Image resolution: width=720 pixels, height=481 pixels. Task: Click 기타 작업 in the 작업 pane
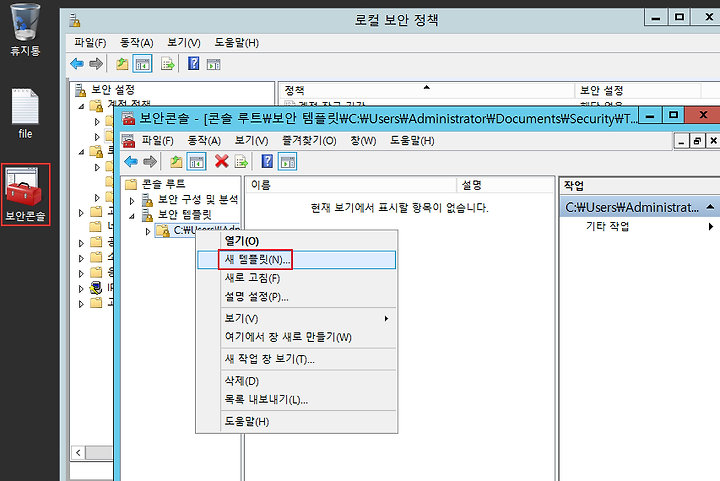(607, 226)
